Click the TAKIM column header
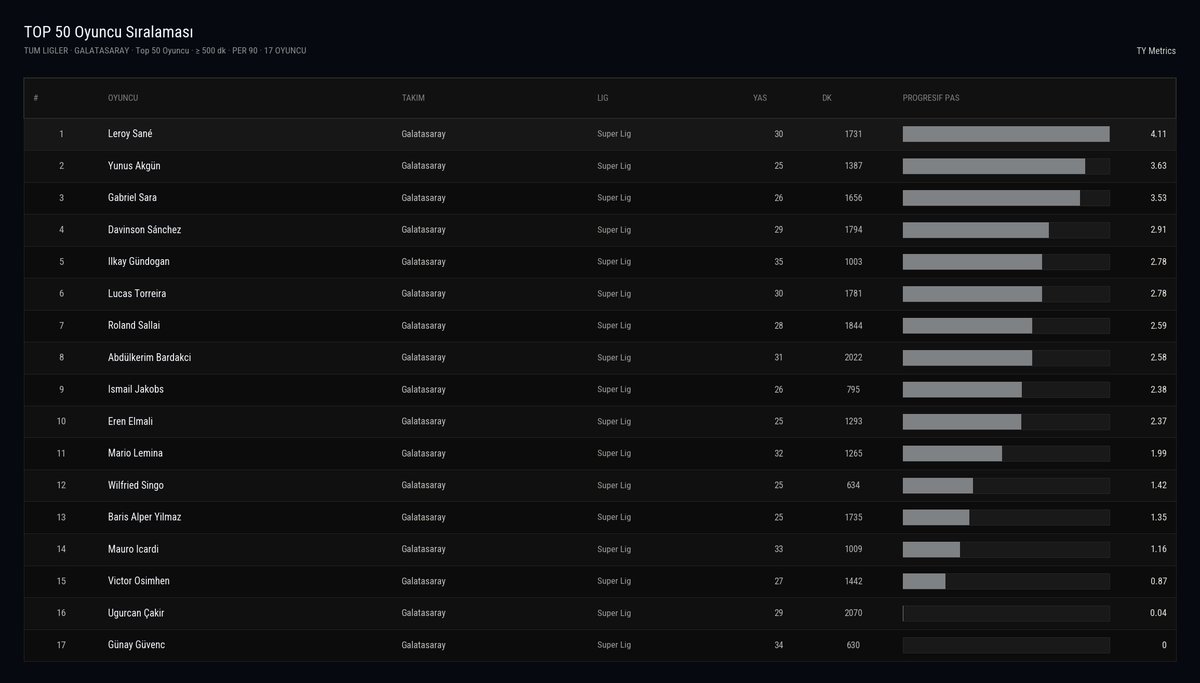This screenshot has width=1200, height=683. click(413, 98)
